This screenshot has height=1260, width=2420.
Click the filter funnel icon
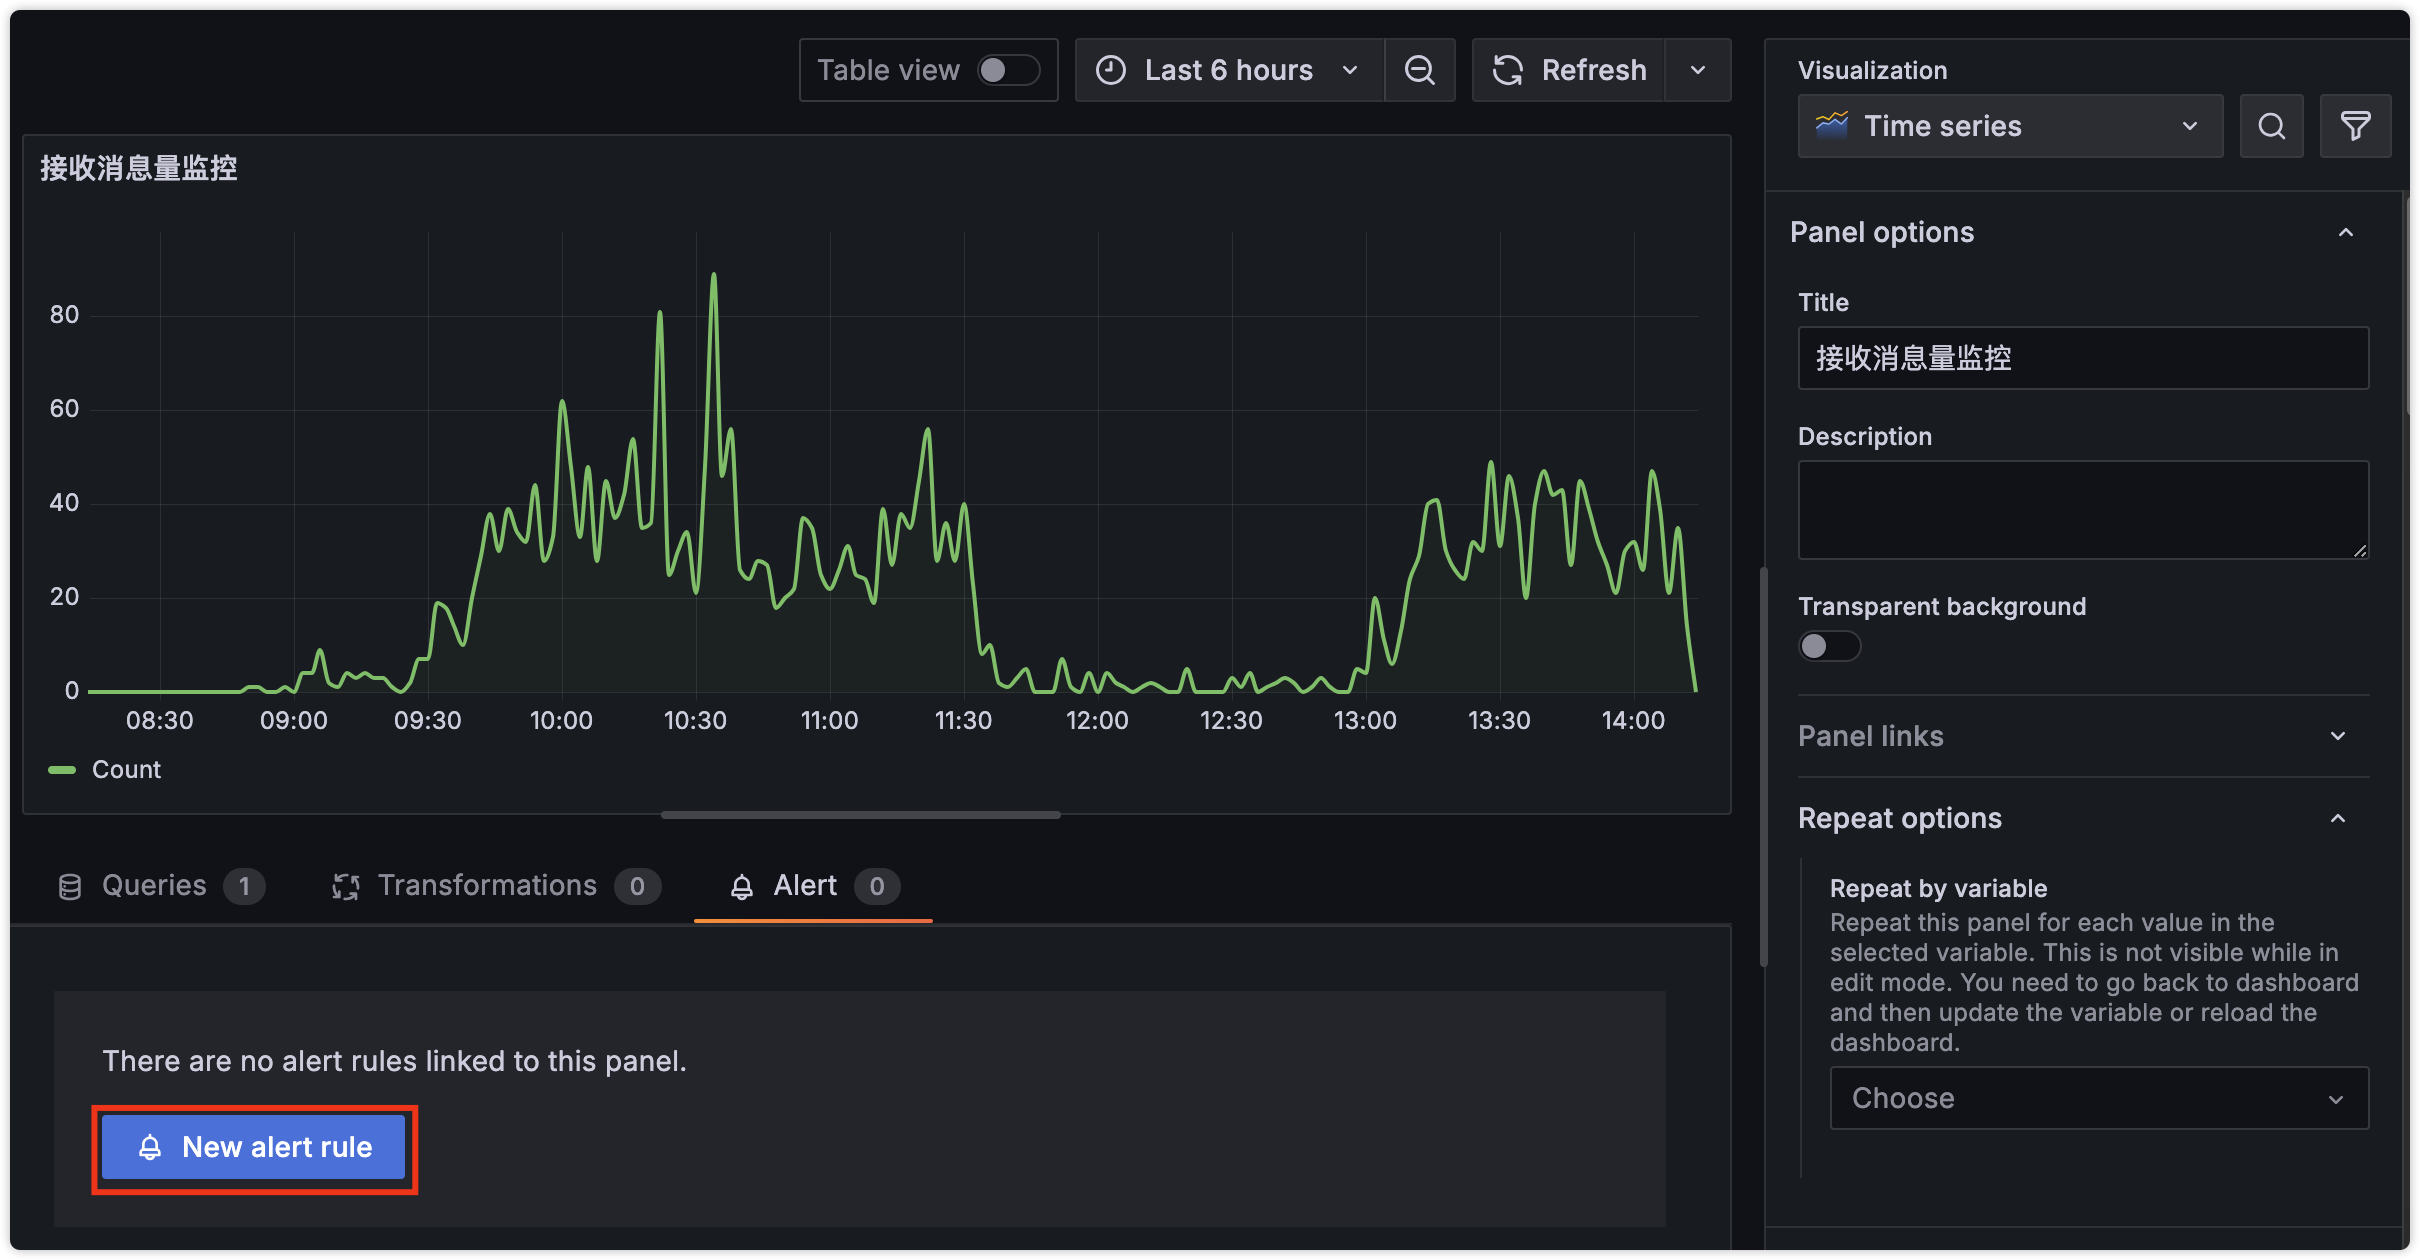2355,126
